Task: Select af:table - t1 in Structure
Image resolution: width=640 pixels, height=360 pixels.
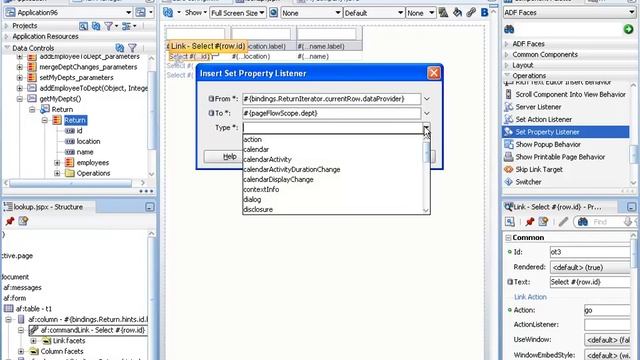Action: tap(33, 309)
